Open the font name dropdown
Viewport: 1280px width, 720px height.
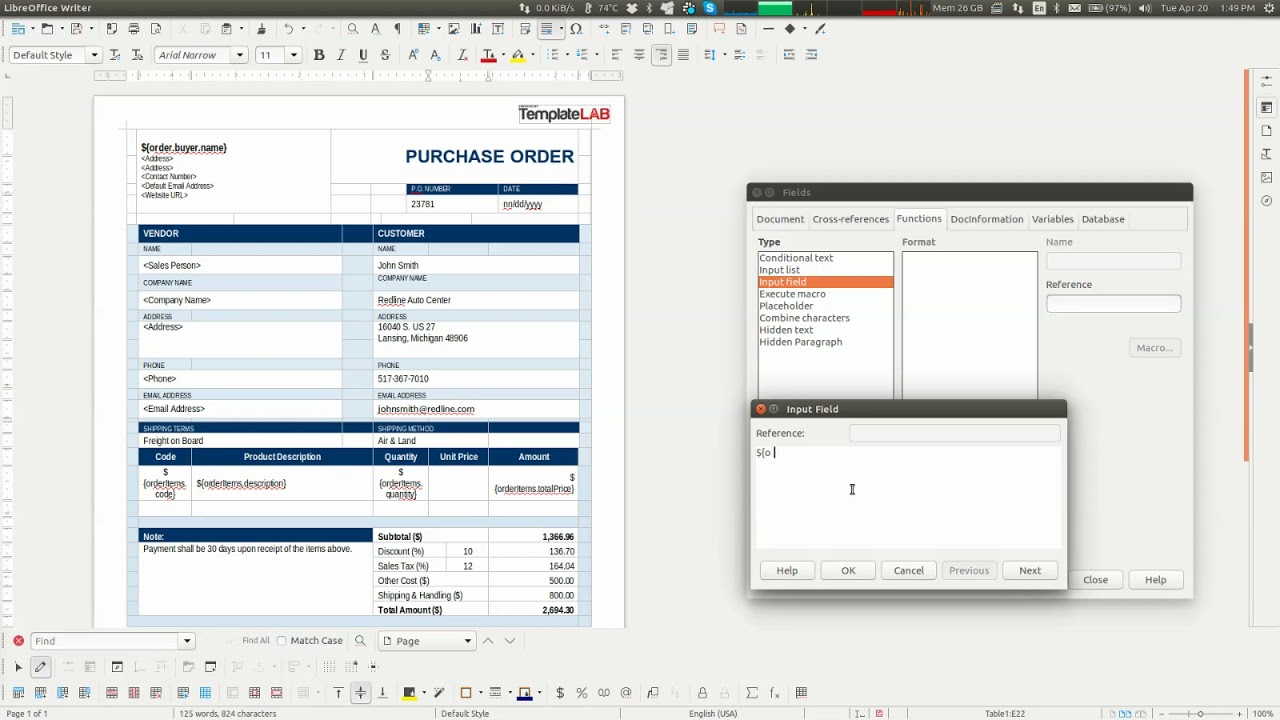pos(239,55)
